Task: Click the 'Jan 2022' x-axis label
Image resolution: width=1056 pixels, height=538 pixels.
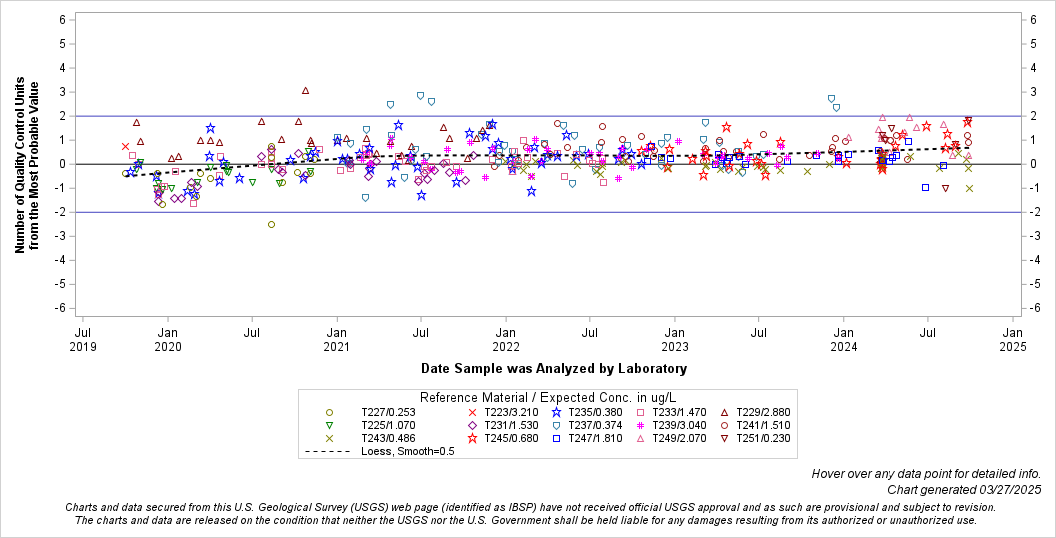Action: pos(506,339)
